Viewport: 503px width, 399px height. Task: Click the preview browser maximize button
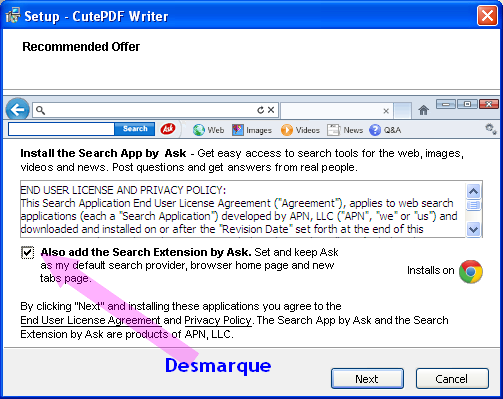point(467,104)
